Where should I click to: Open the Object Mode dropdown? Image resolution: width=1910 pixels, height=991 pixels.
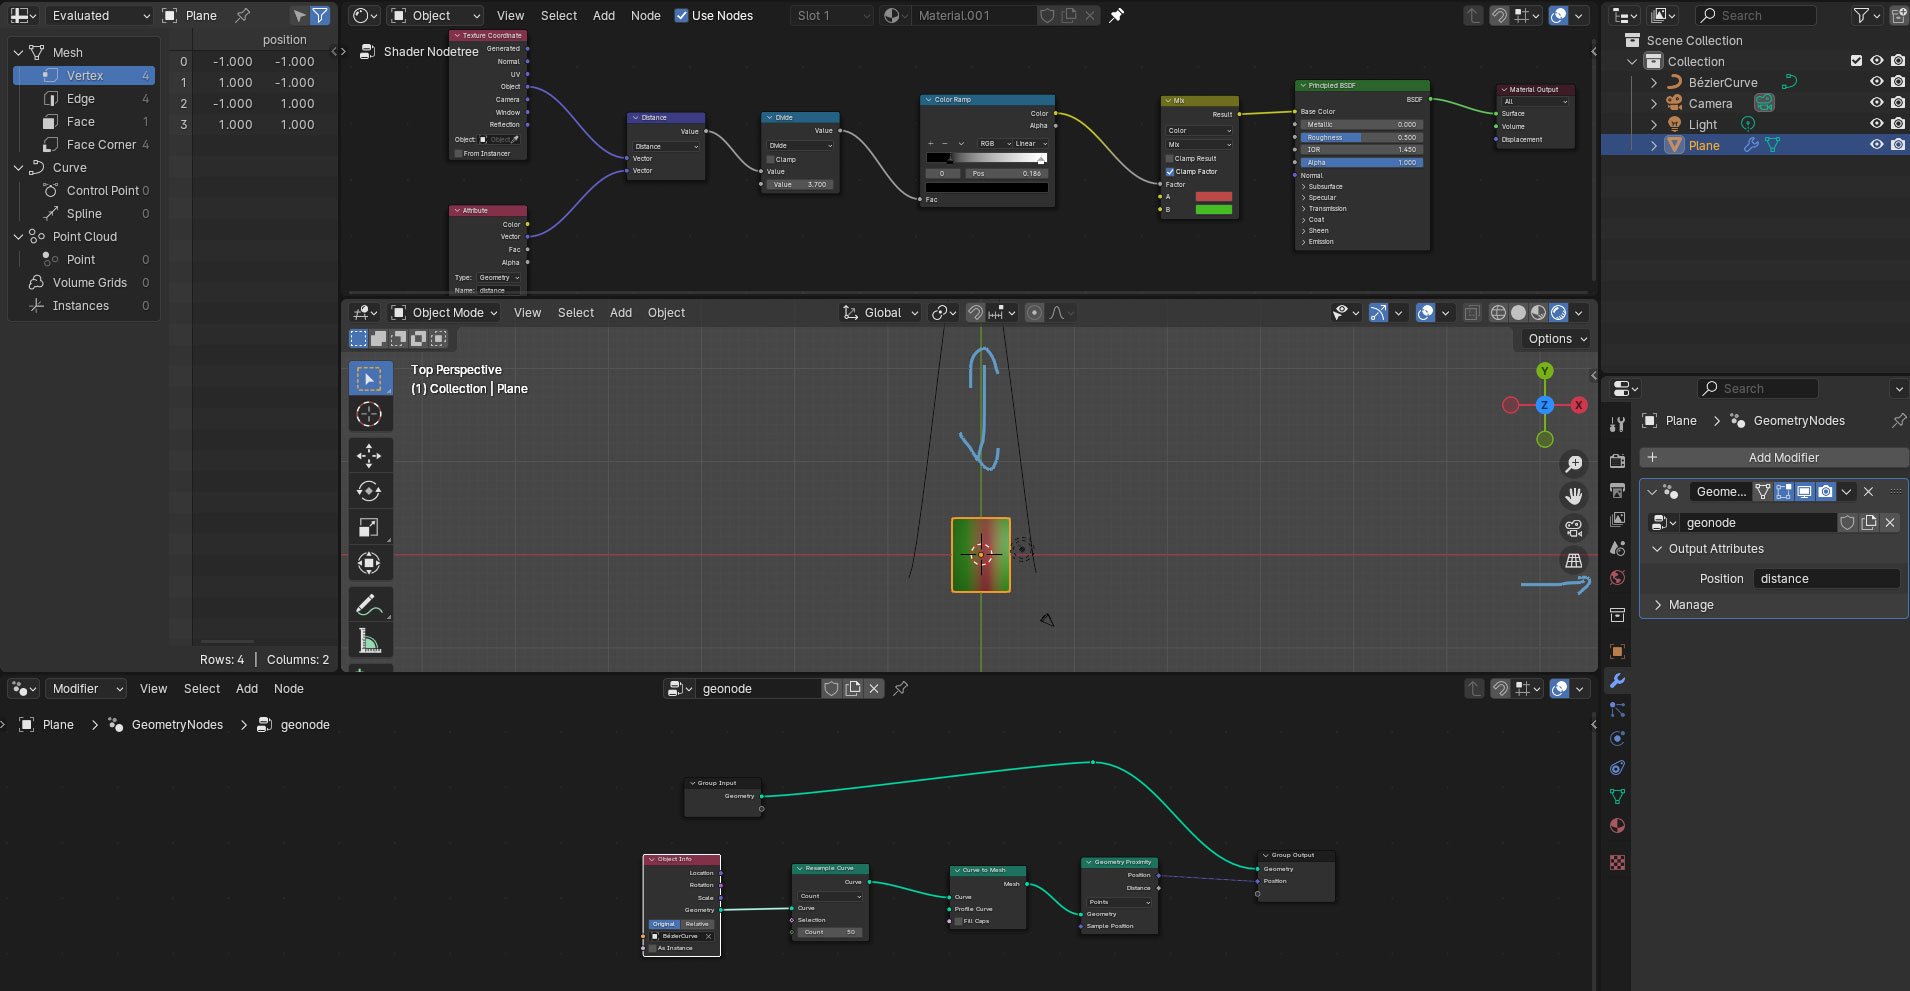pyautogui.click(x=445, y=313)
